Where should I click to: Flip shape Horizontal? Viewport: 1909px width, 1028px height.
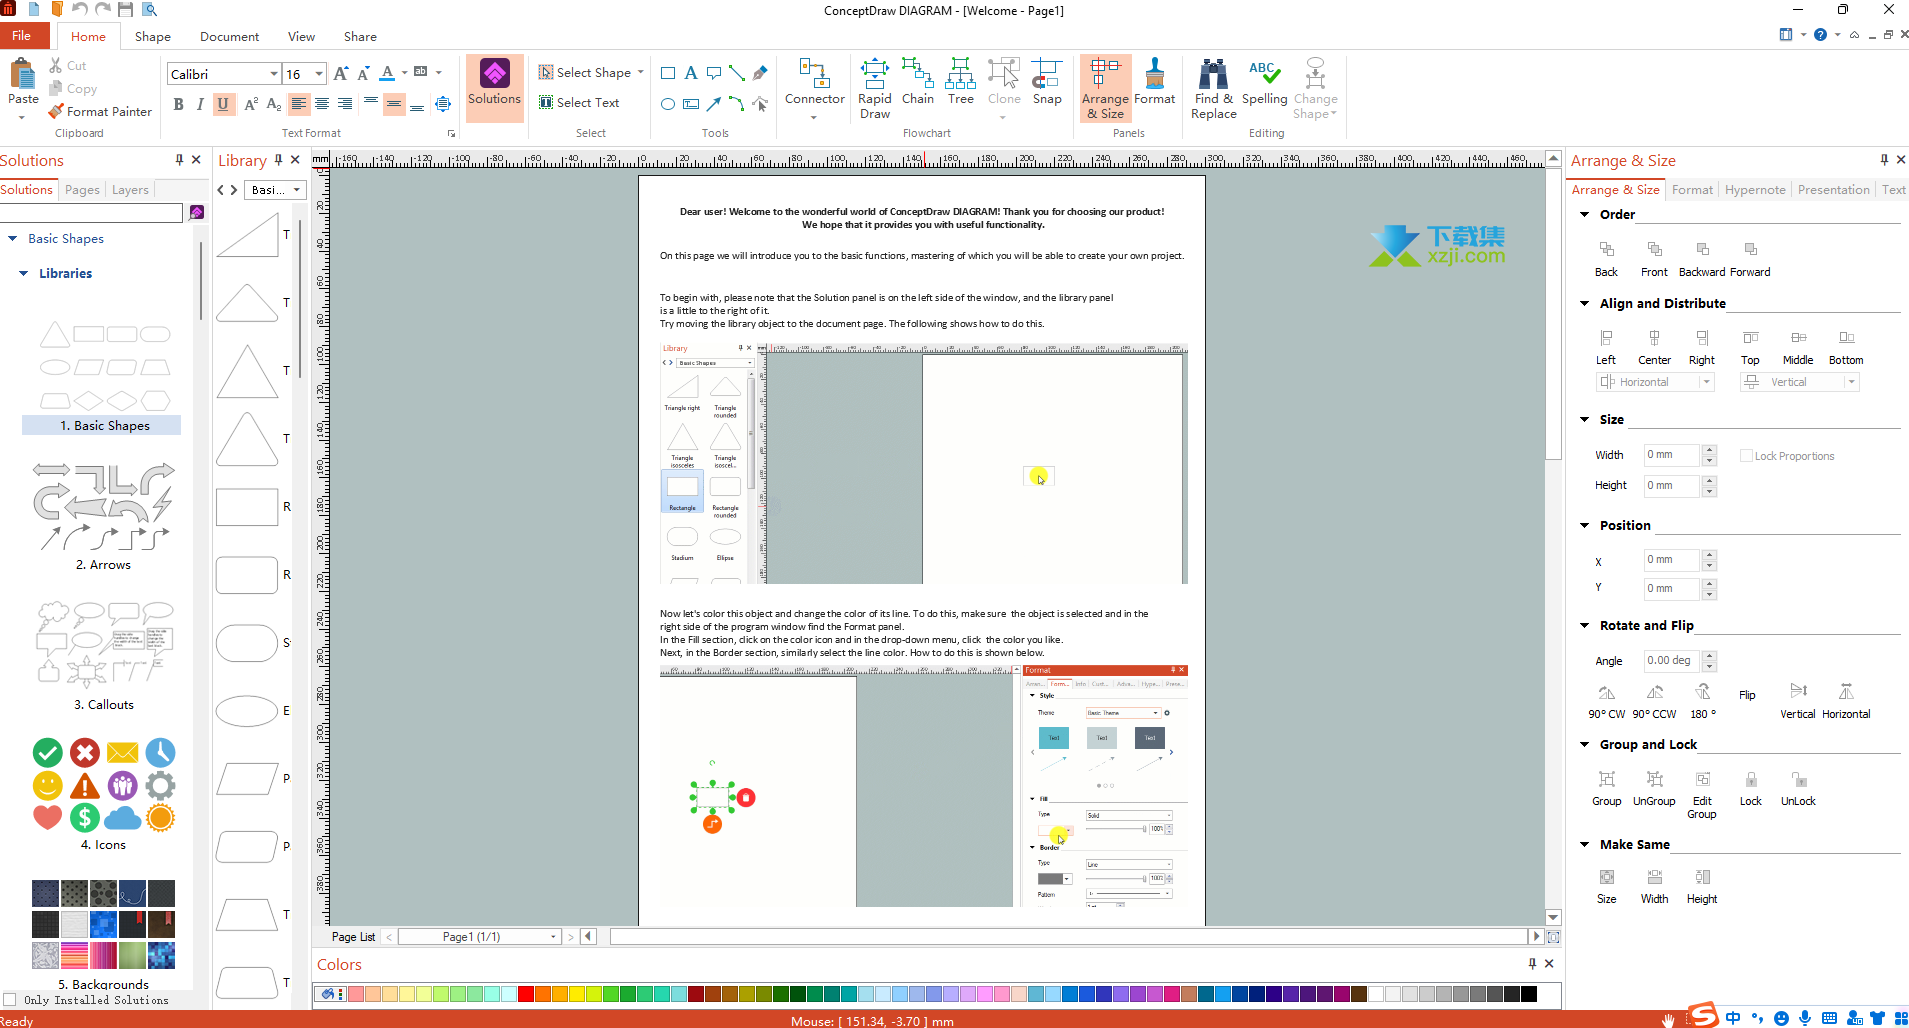click(x=1846, y=701)
